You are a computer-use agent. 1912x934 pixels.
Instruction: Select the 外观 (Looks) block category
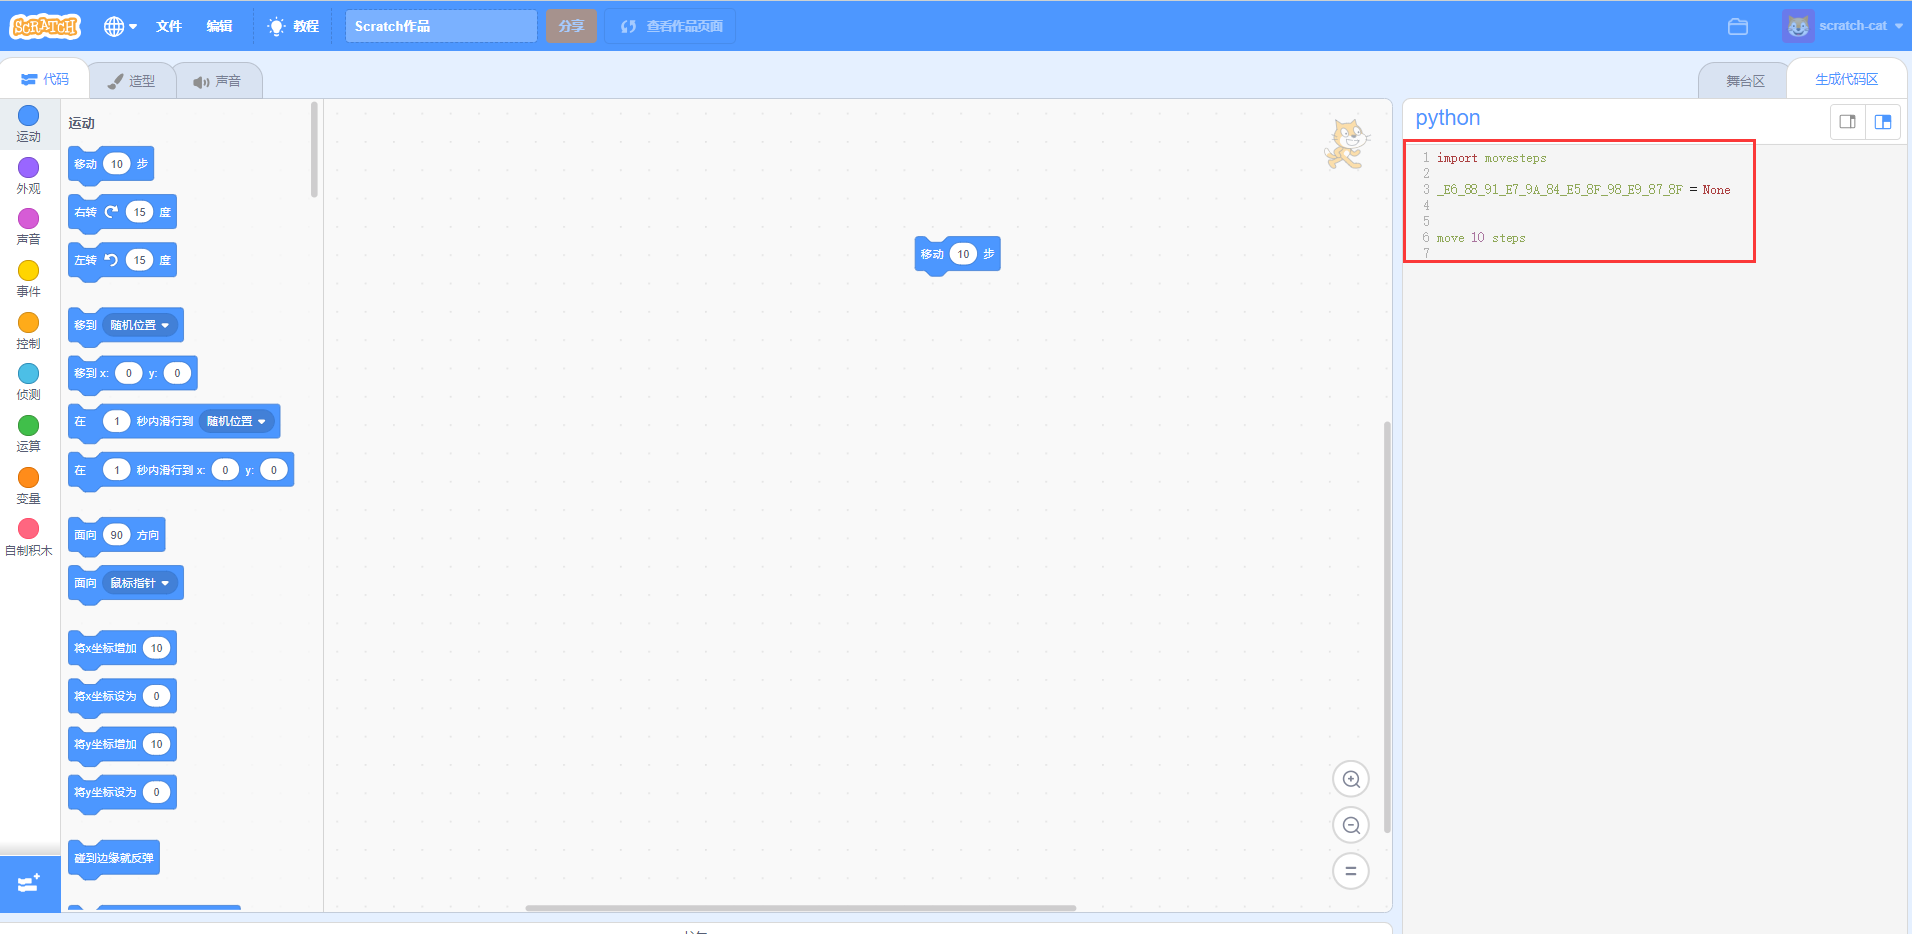coord(28,175)
